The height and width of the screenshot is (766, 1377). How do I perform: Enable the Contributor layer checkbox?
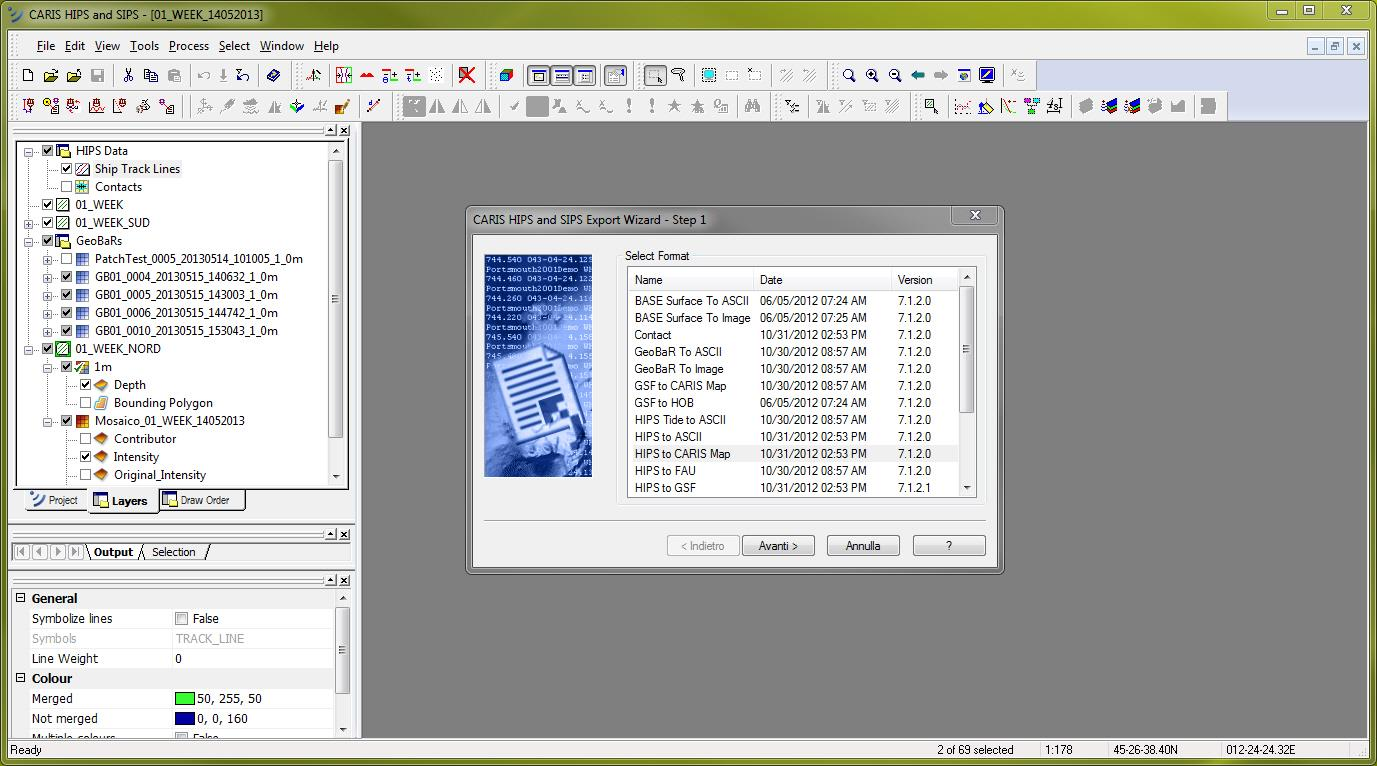point(86,439)
